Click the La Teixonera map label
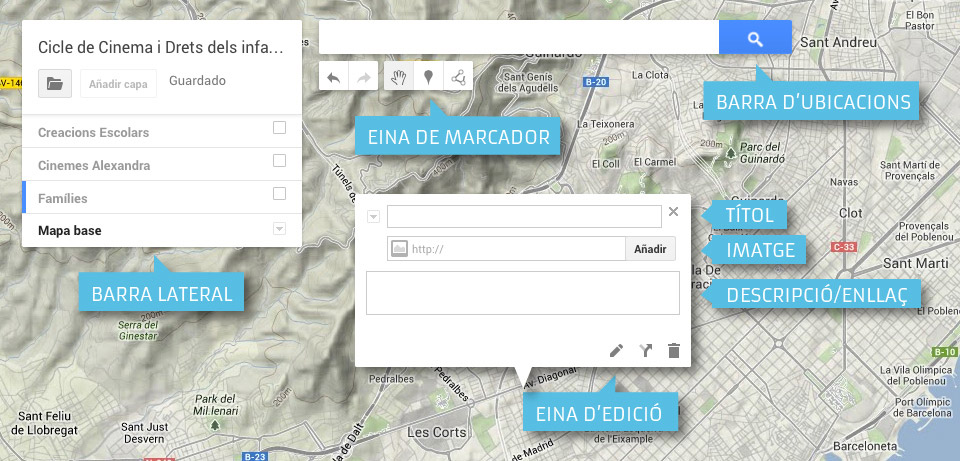Image resolution: width=960 pixels, height=461 pixels. click(x=606, y=124)
